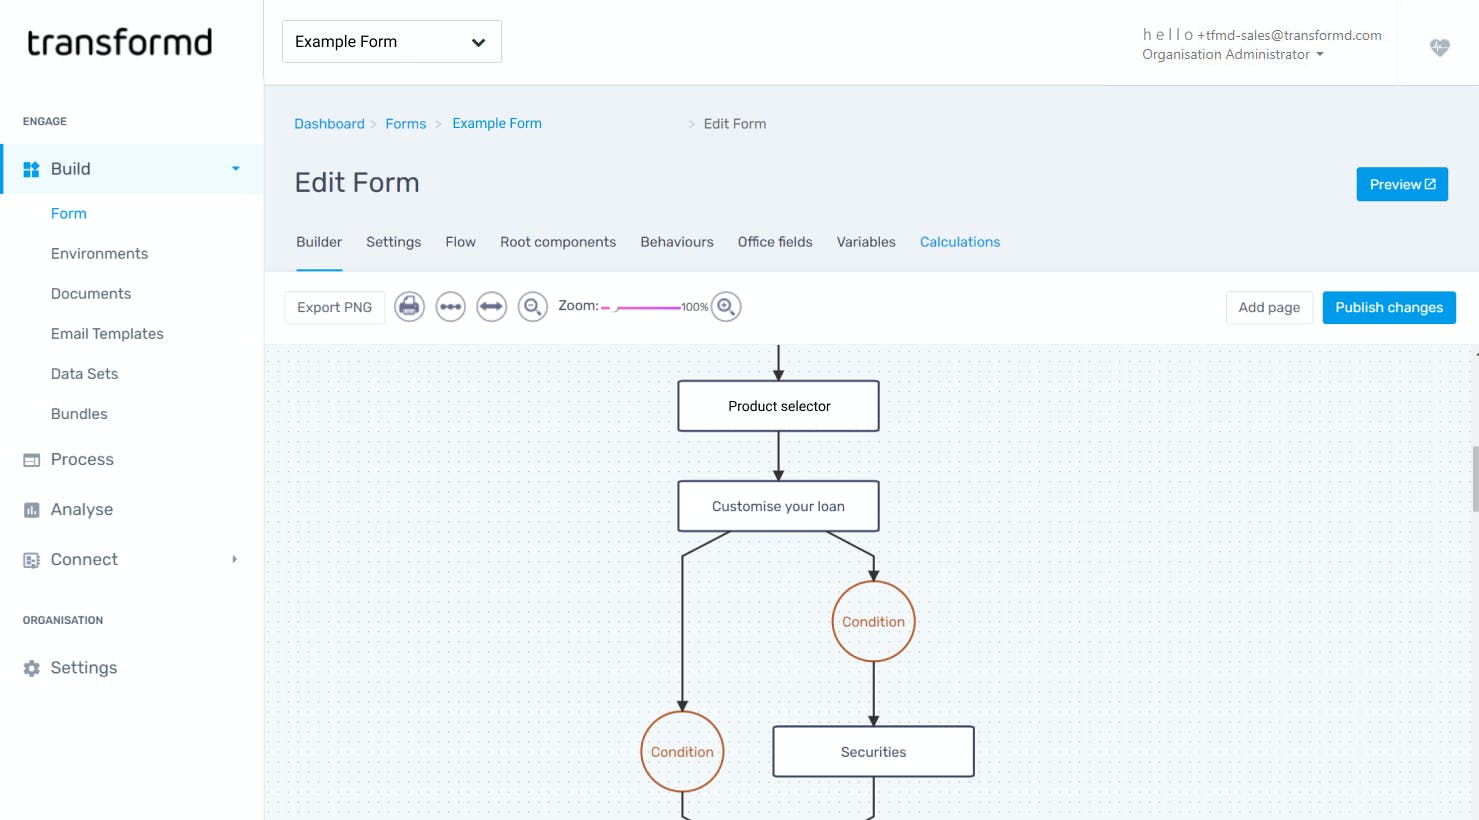Click the Export PNG button
The image size is (1479, 820).
[x=334, y=308]
